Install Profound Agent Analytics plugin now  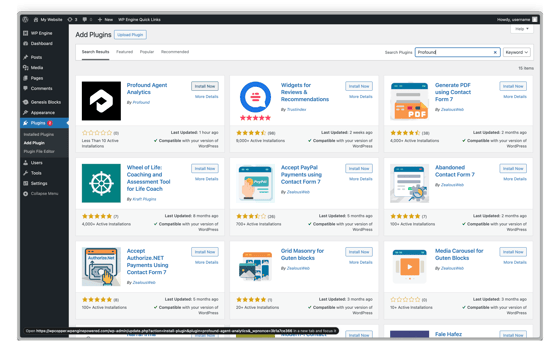(205, 86)
